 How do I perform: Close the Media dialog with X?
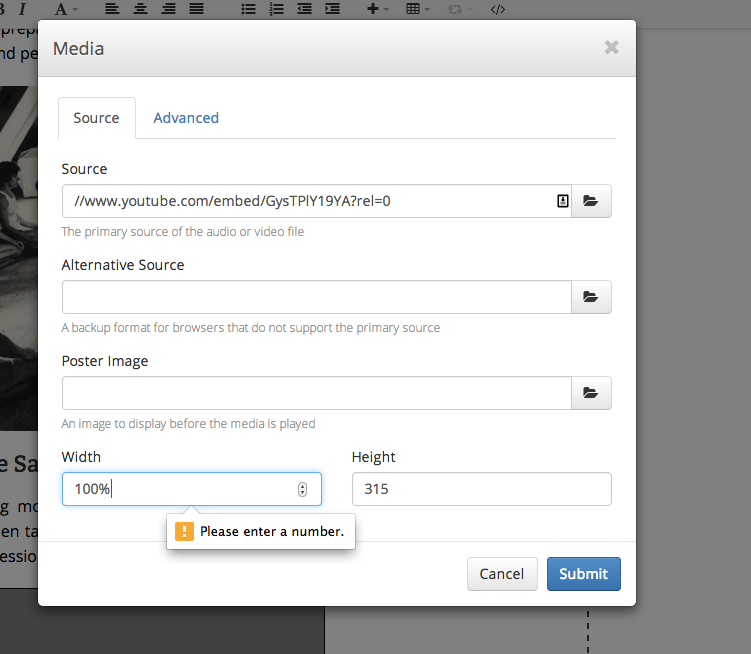click(x=612, y=47)
